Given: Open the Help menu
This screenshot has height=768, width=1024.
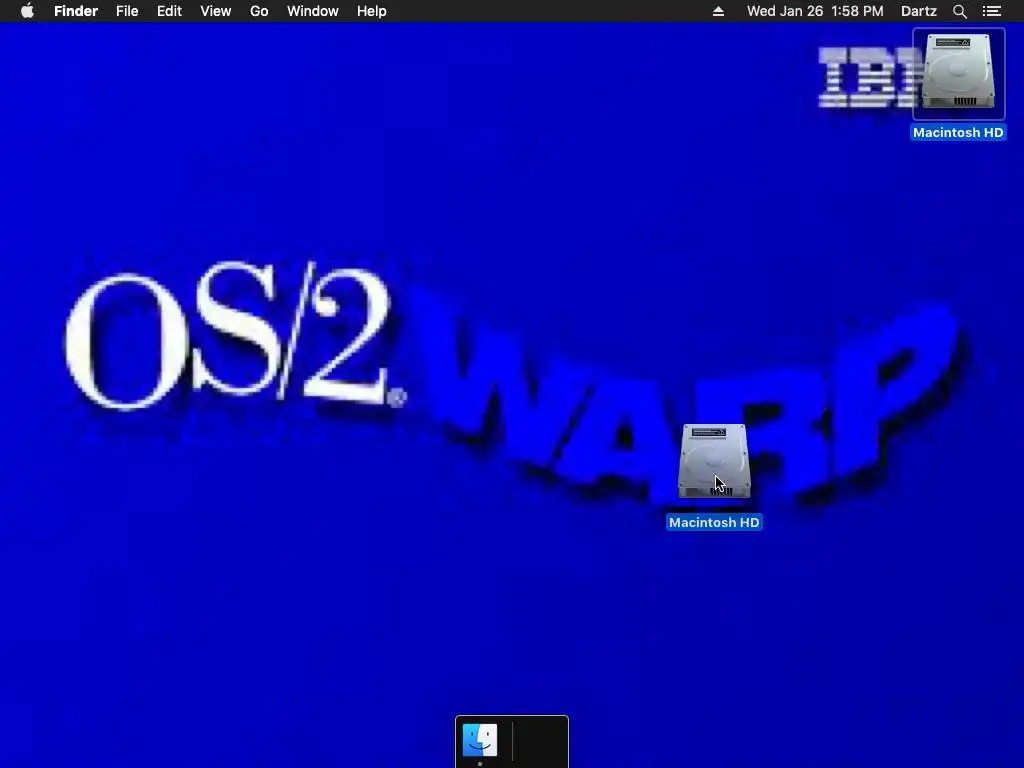Looking at the screenshot, I should pos(372,11).
